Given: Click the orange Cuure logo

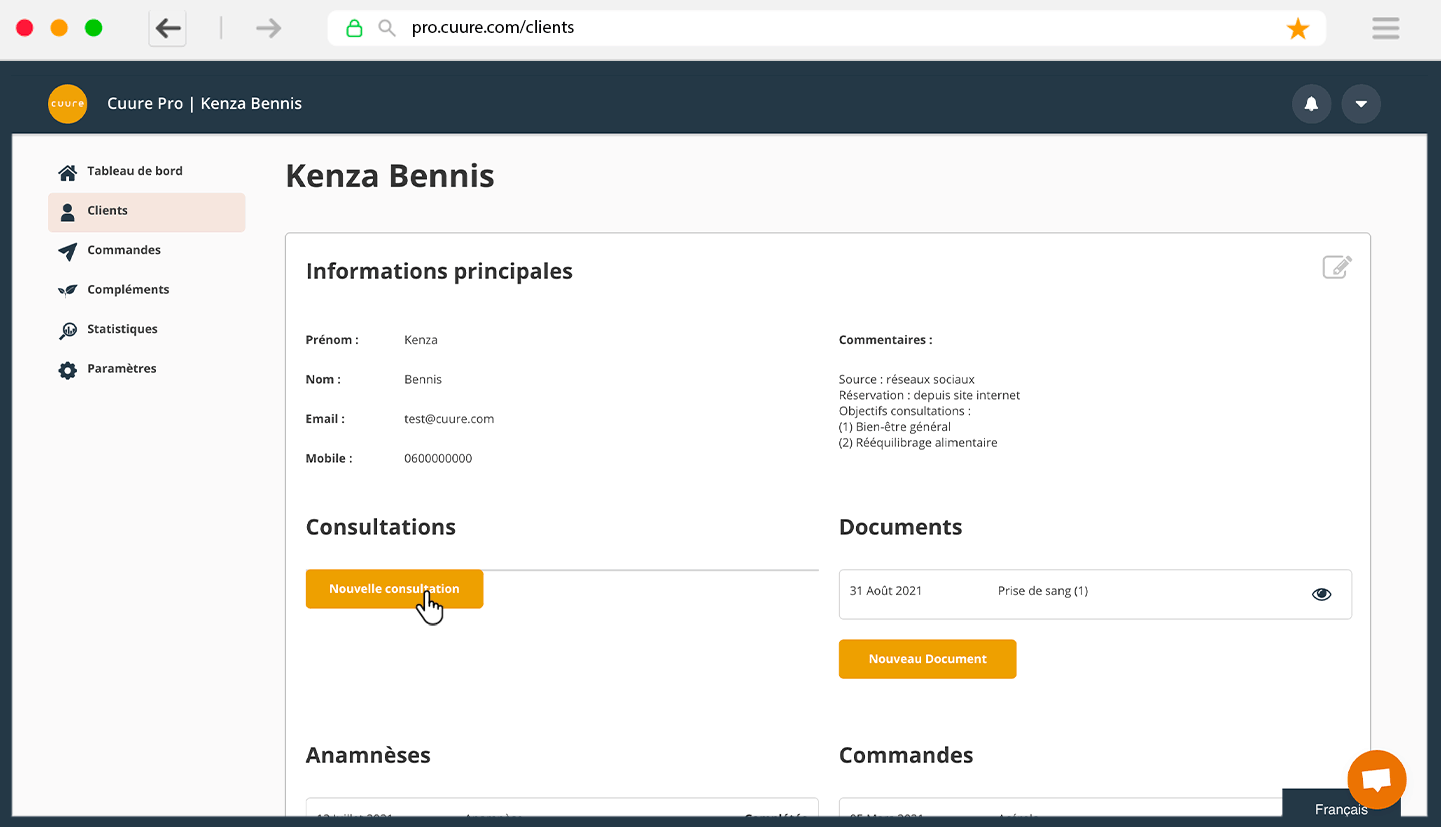Looking at the screenshot, I should click(x=68, y=104).
